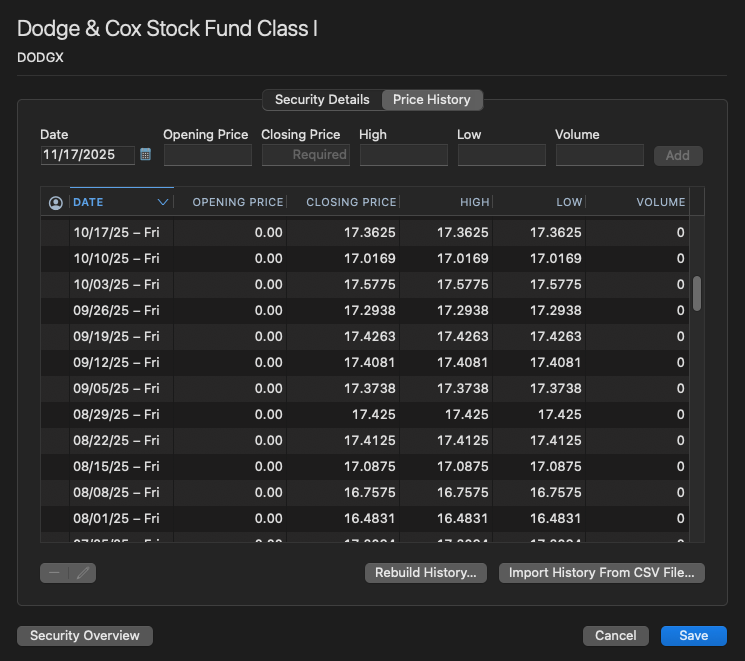Click the minus remove-entry icon
This screenshot has height=661, width=745.
click(54, 573)
